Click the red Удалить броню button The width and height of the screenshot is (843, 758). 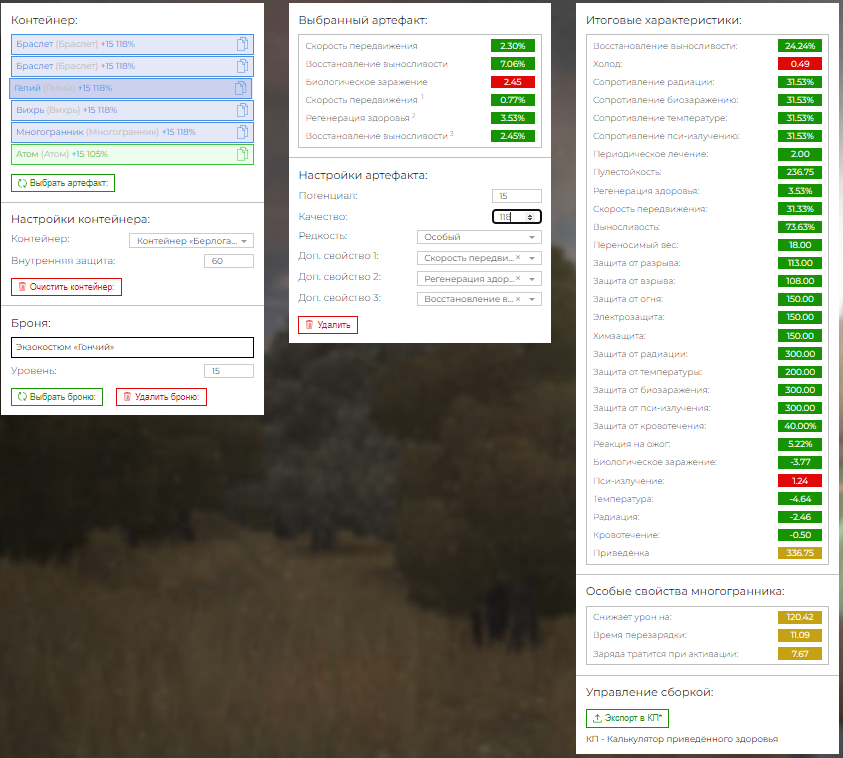coord(161,397)
